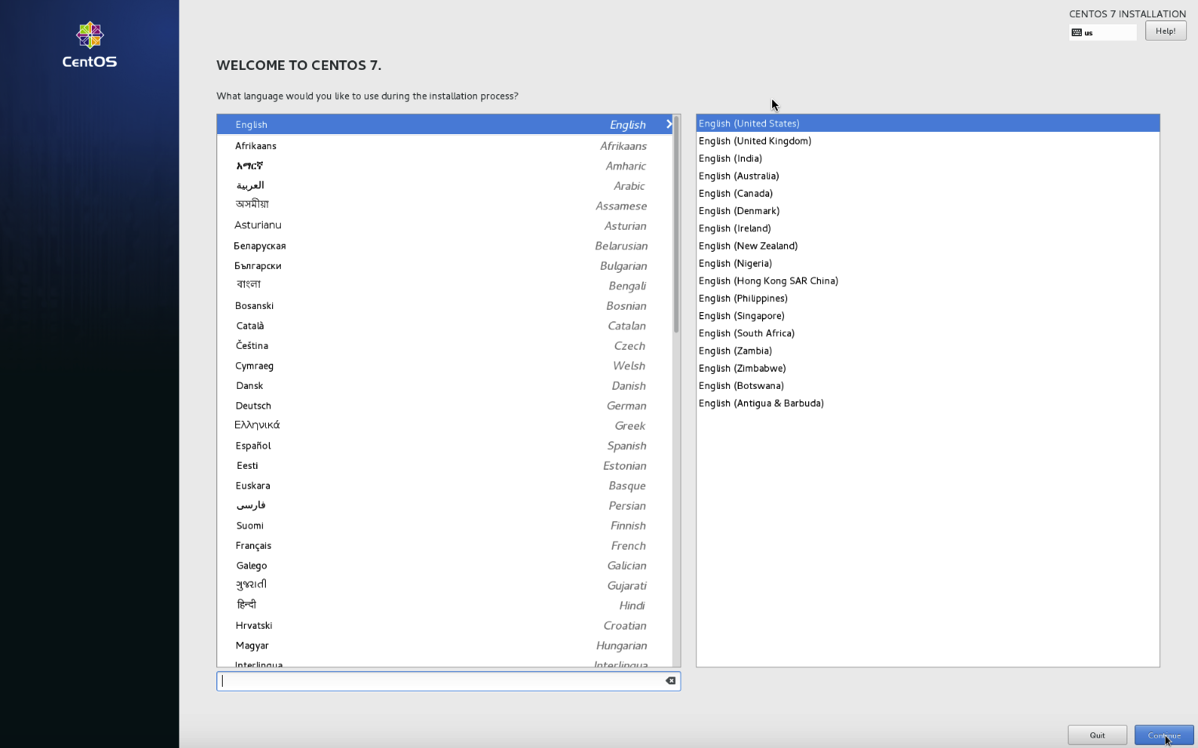This screenshot has width=1198, height=748.
Task: Select Arabic language row
Action: coord(445,186)
